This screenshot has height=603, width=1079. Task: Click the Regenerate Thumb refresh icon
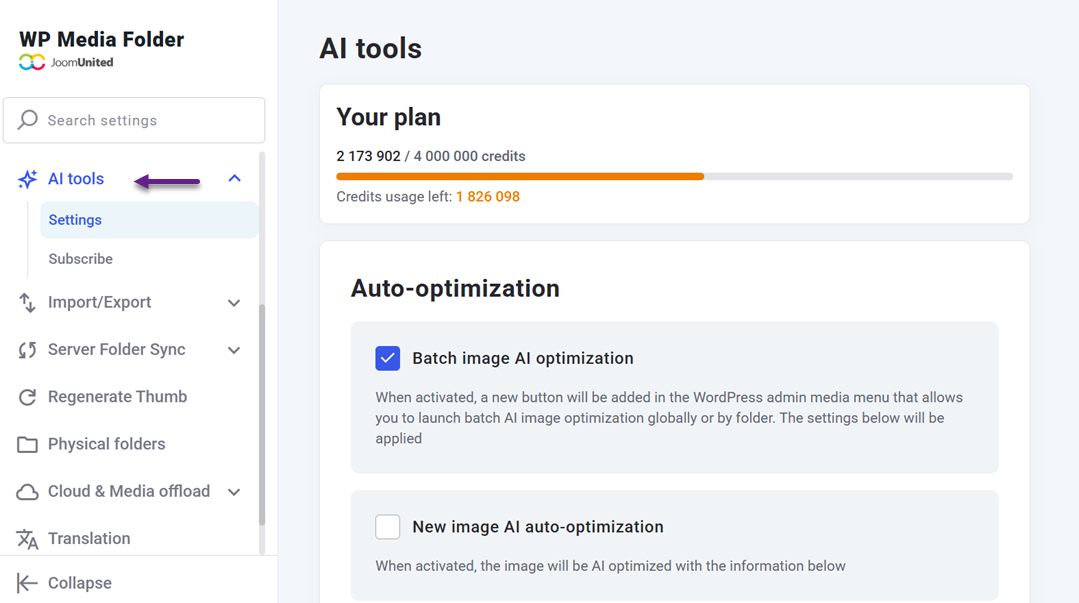[28, 397]
